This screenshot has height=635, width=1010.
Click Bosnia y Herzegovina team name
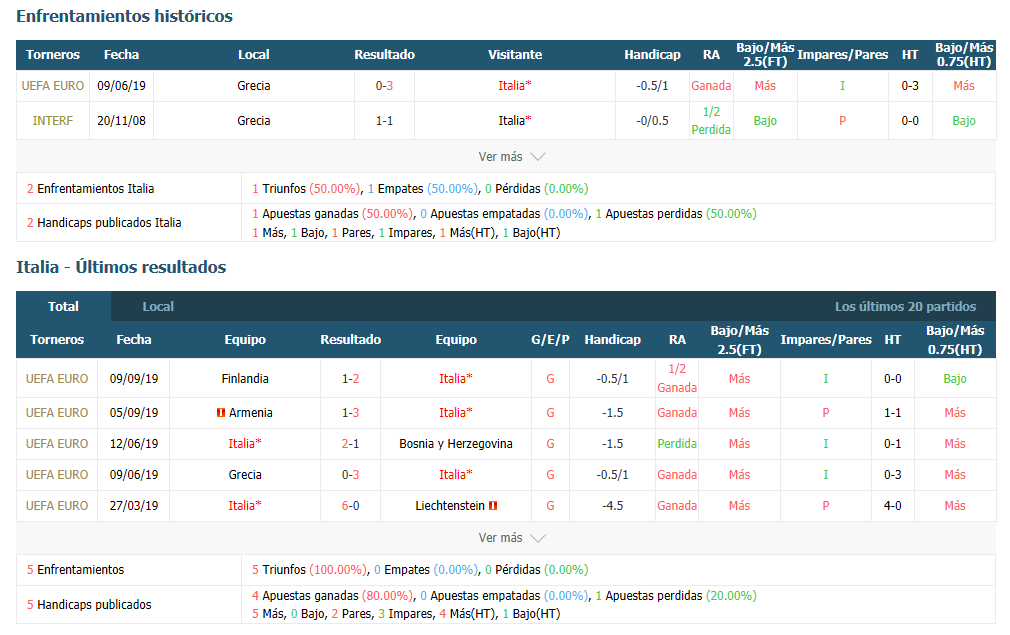click(456, 444)
